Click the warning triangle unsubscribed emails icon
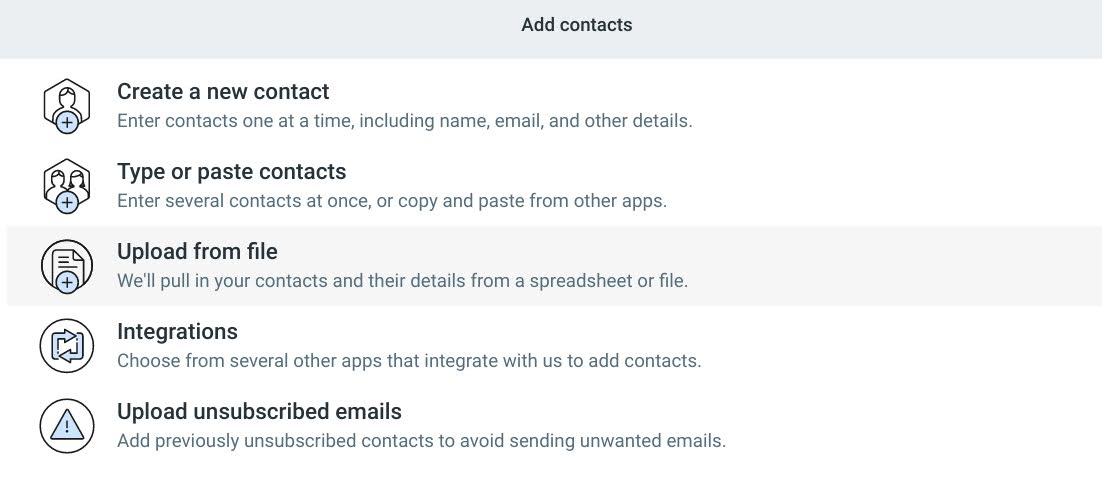The height and width of the screenshot is (489, 1102). (66, 426)
